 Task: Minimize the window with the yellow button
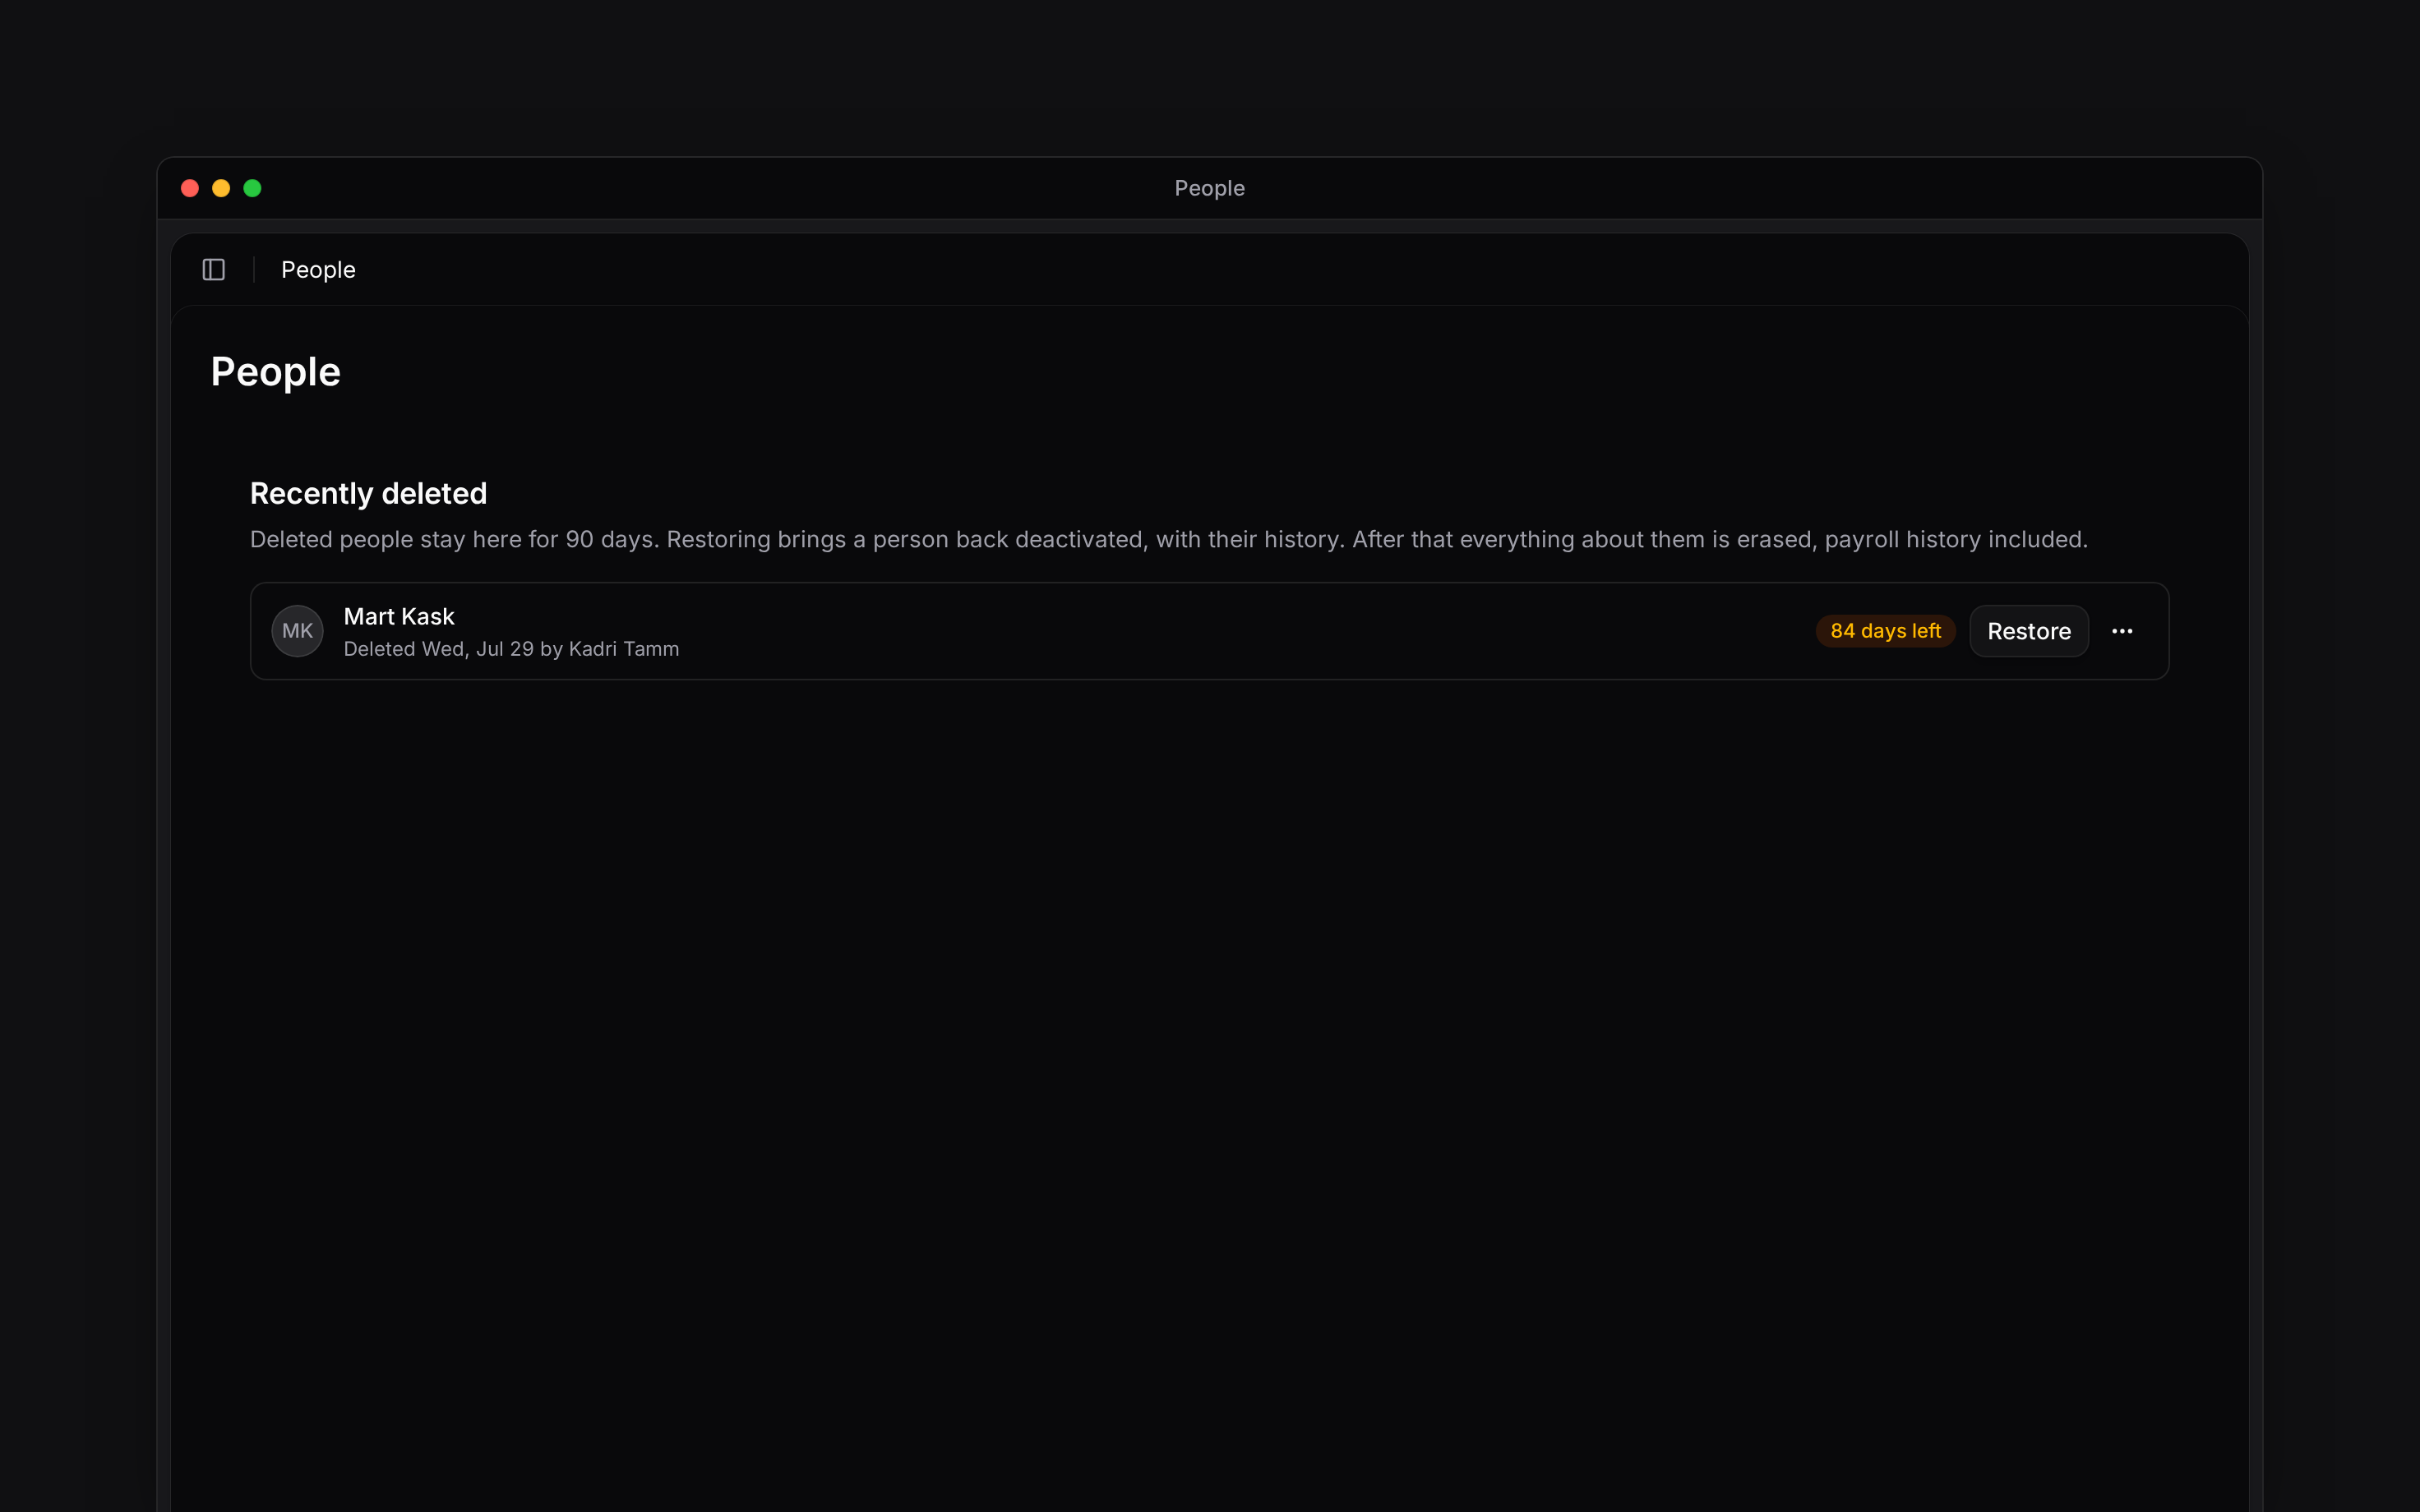(221, 188)
